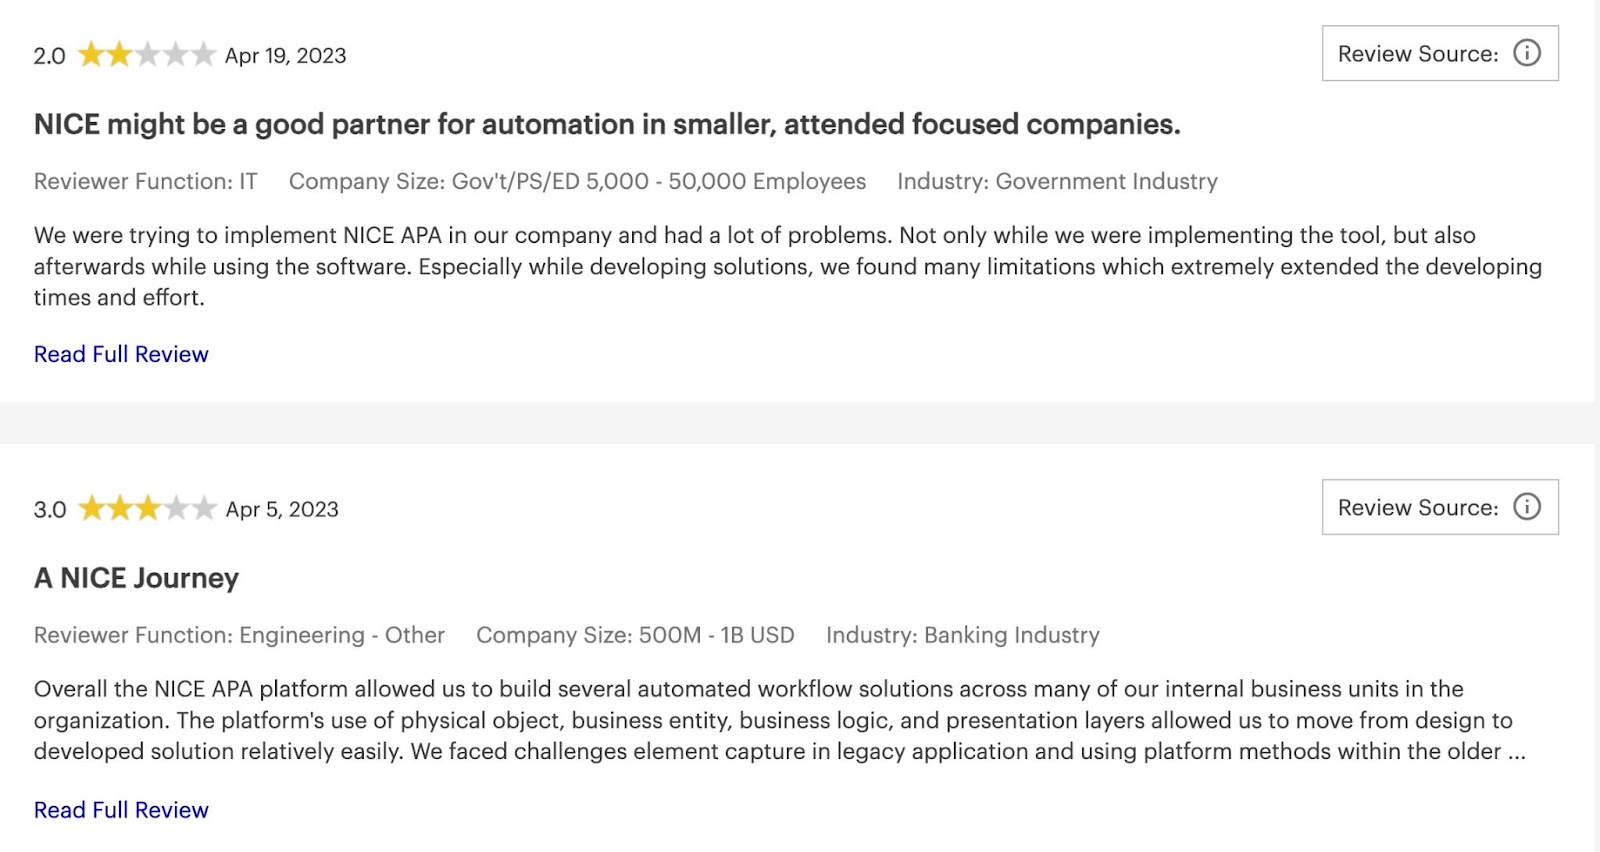Select the review title 'A NICE Journey'
The width and height of the screenshot is (1600, 852).
(x=136, y=578)
